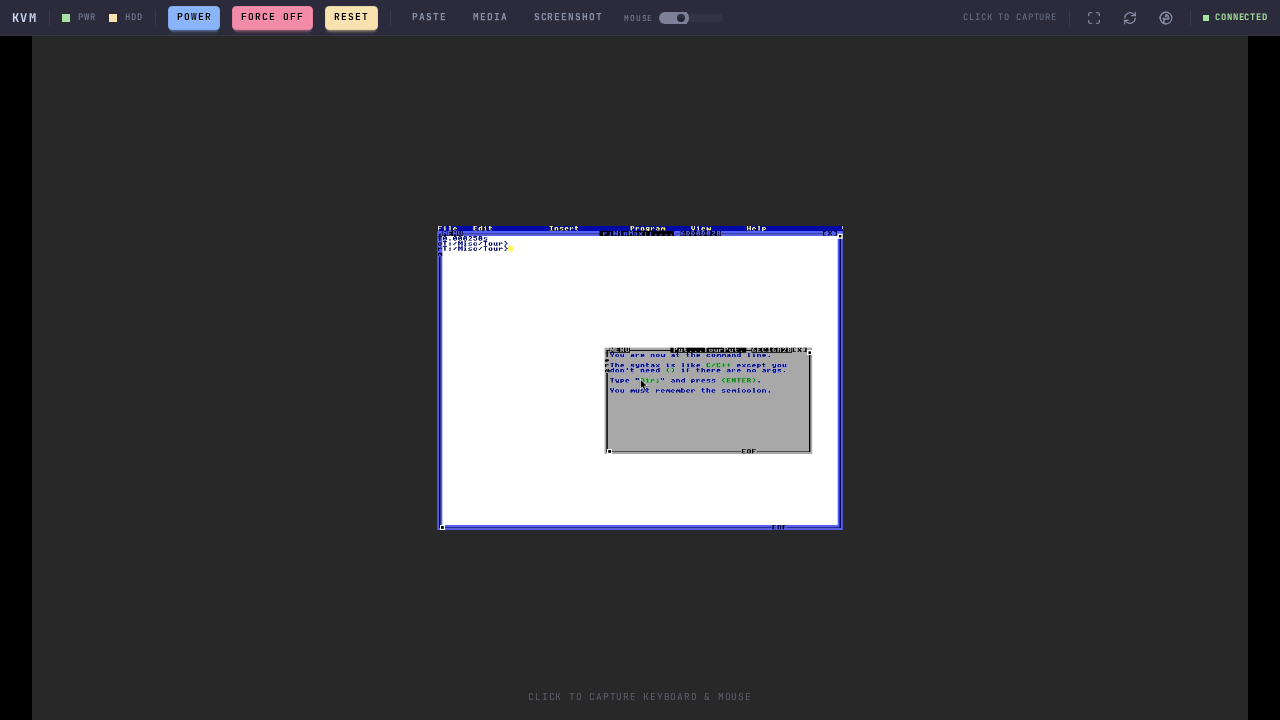Screen dimensions: 1280x720
Task: Click the user account icon
Action: pos(1166,17)
